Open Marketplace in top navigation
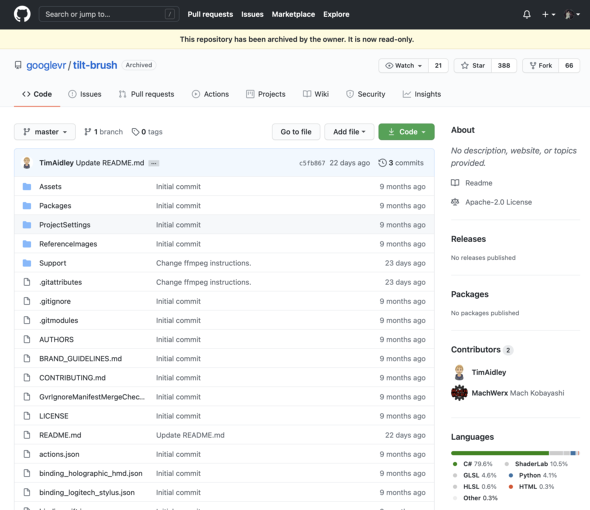The image size is (590, 510). (293, 14)
